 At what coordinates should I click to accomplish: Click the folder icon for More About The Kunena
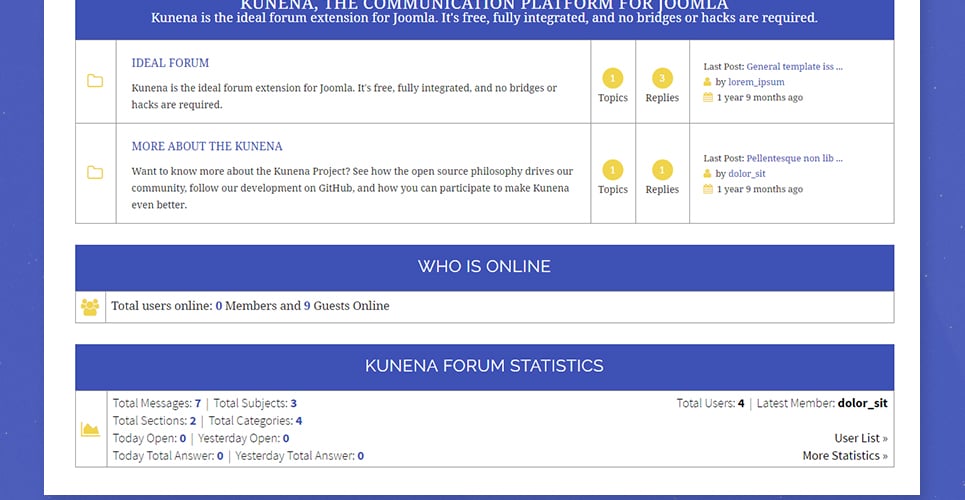(x=95, y=172)
